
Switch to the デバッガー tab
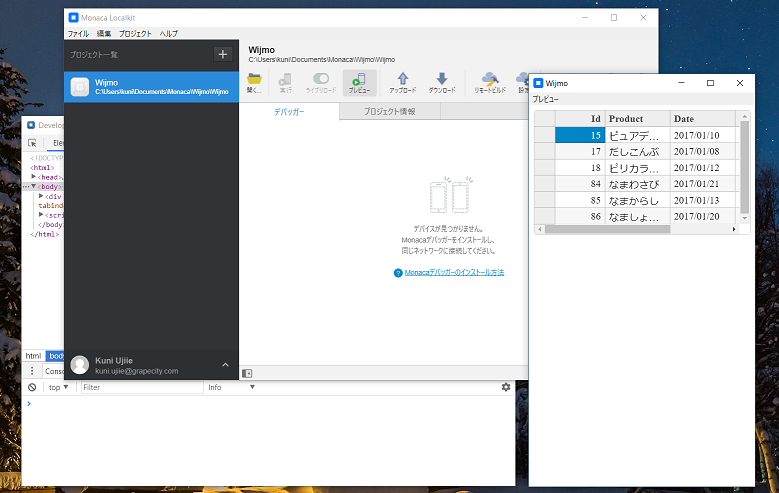click(289, 112)
